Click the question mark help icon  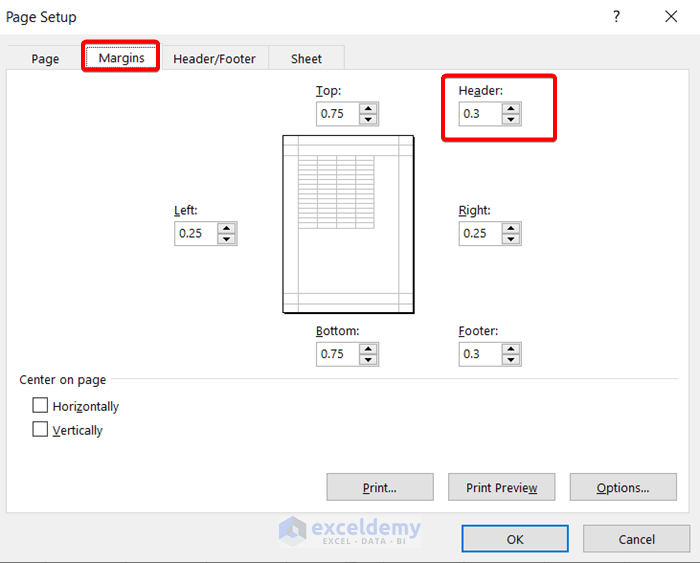(x=617, y=17)
